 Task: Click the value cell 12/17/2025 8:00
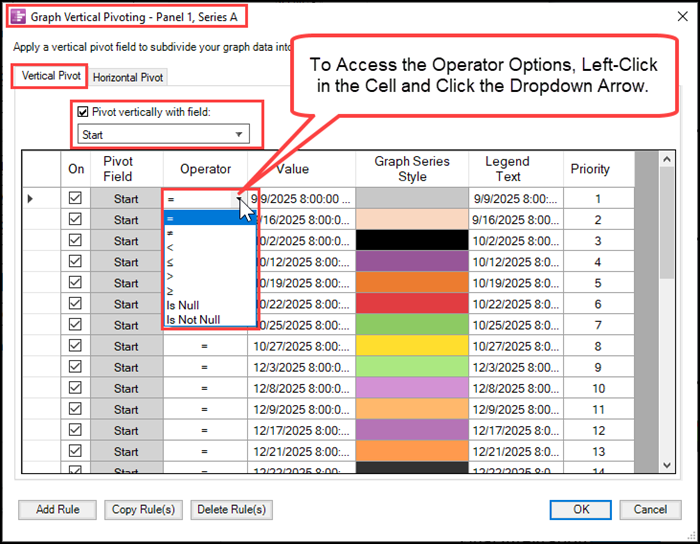(302, 430)
